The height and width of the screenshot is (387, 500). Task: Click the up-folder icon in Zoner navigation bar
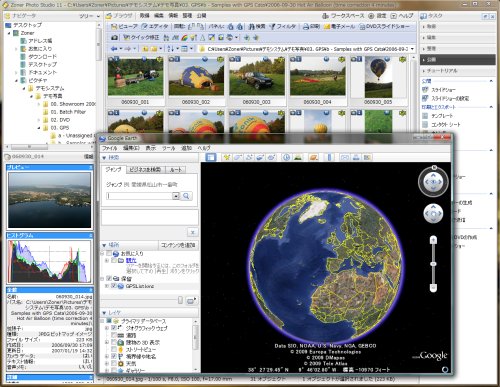coord(145,49)
